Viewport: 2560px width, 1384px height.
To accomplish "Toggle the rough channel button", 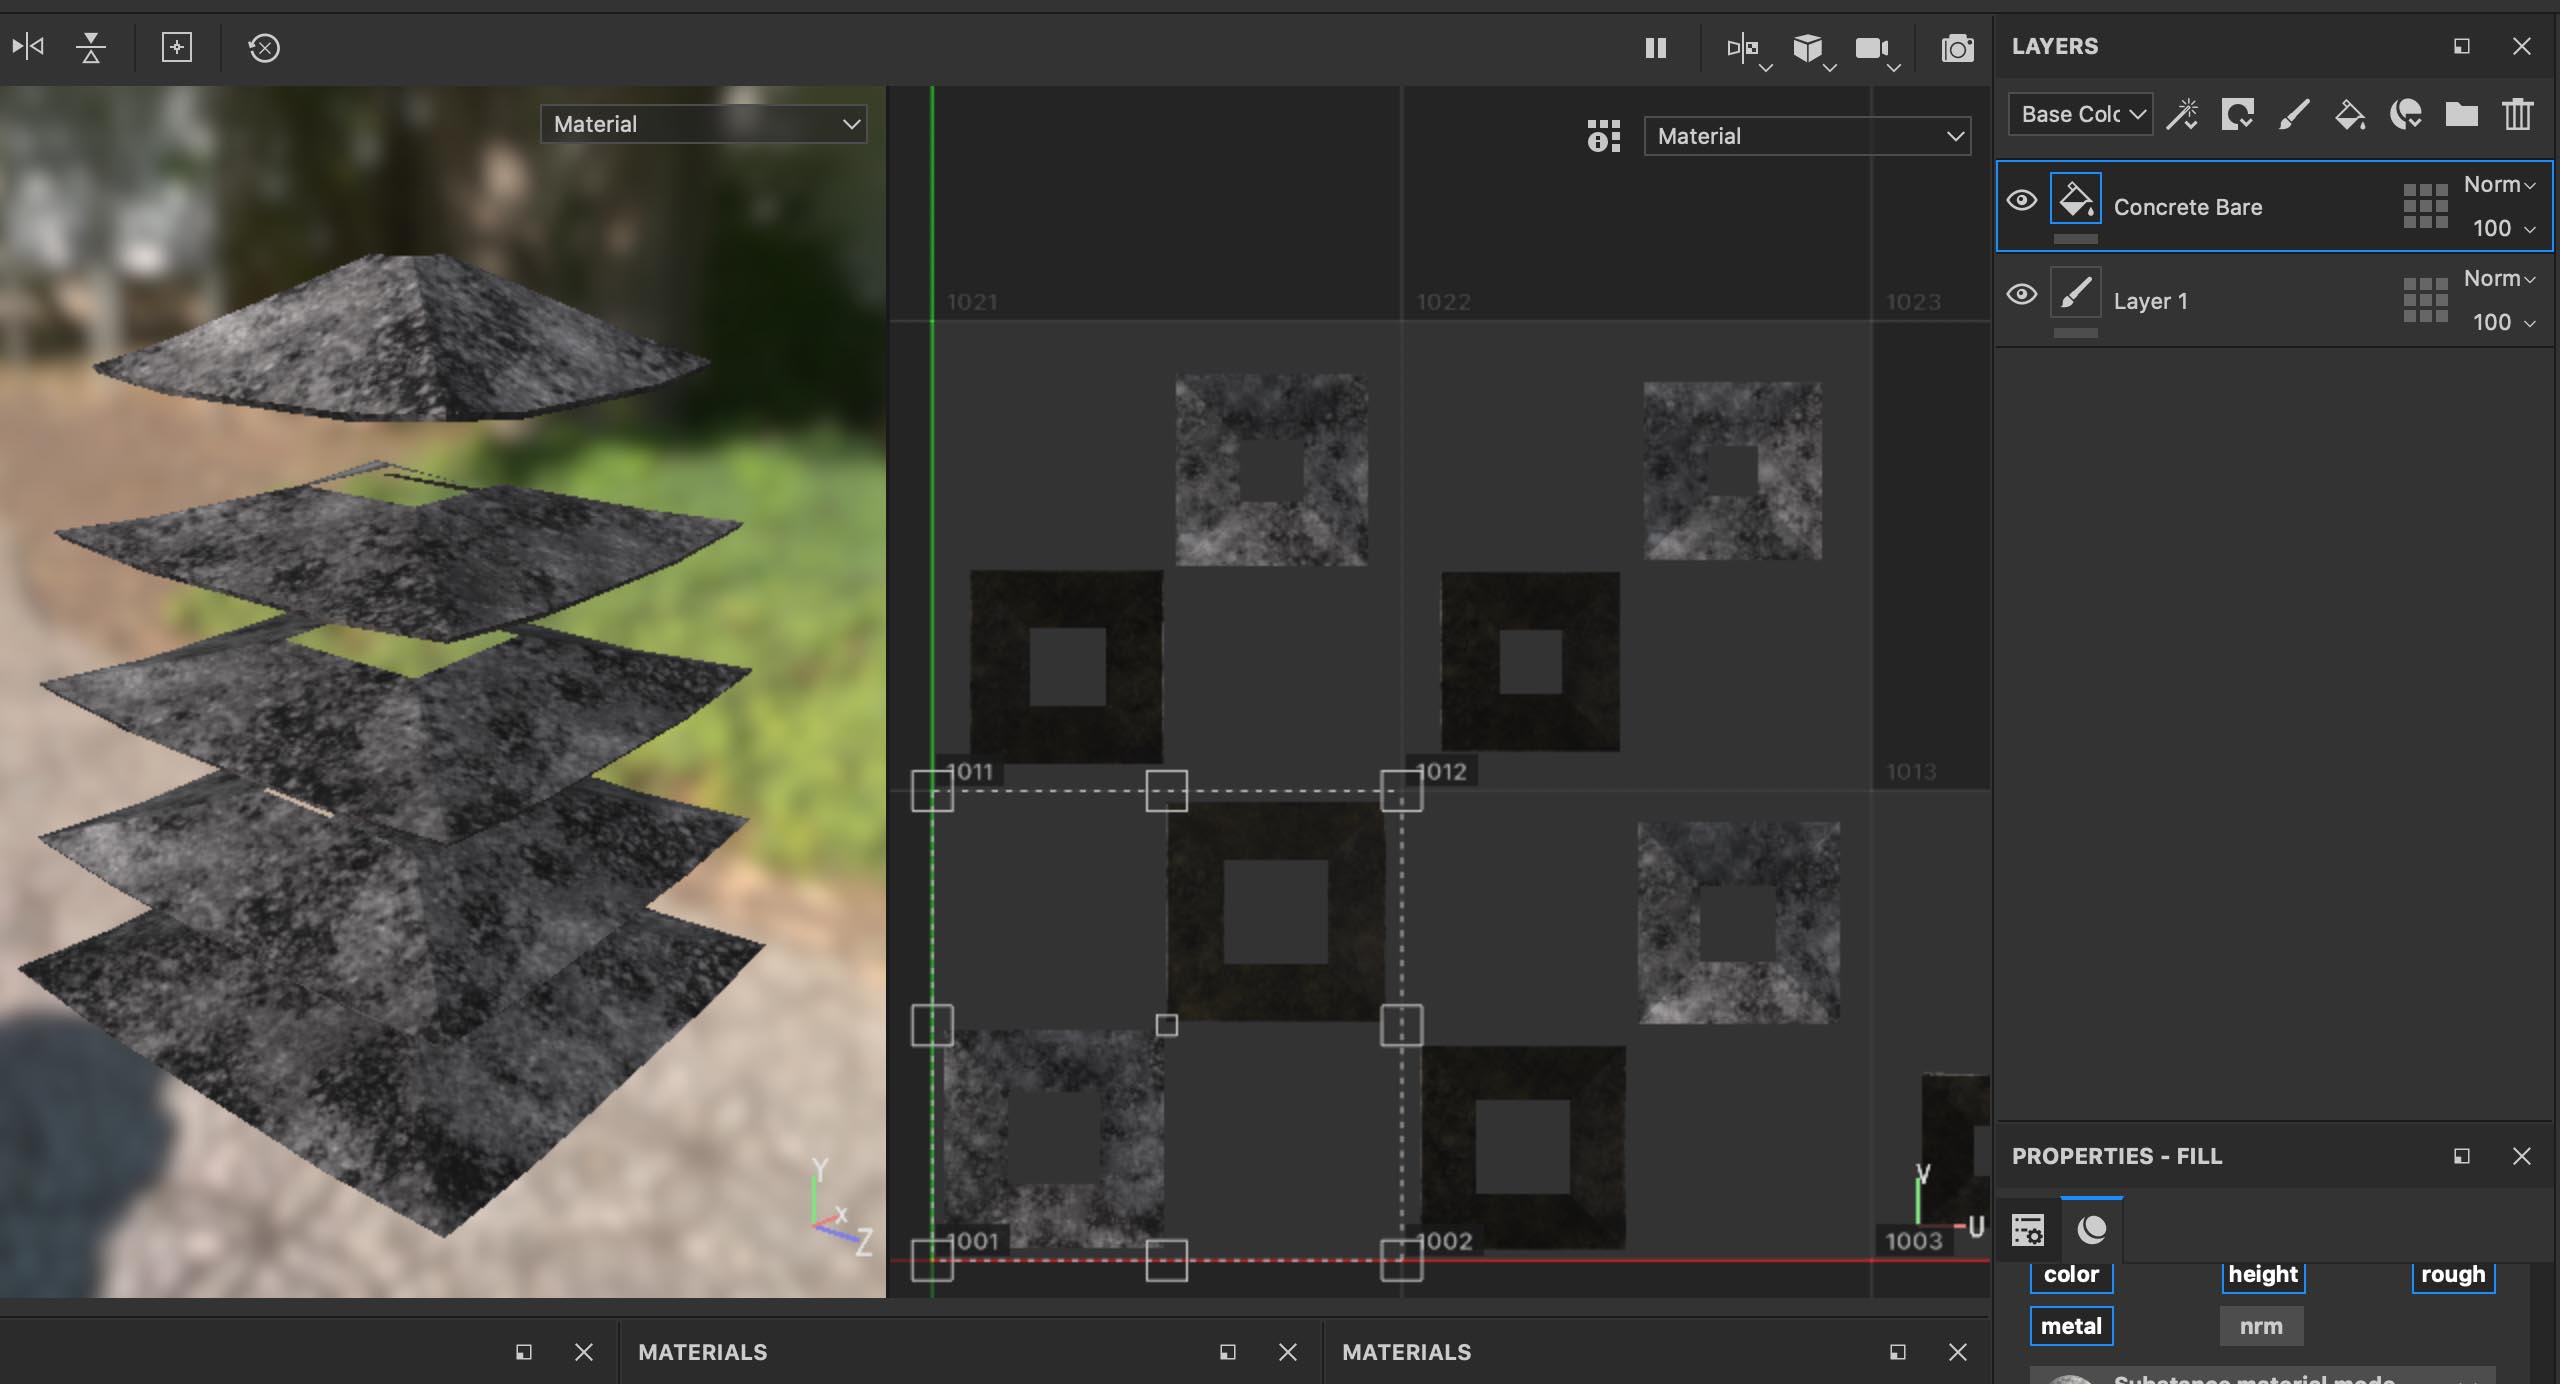I will [x=2453, y=1275].
